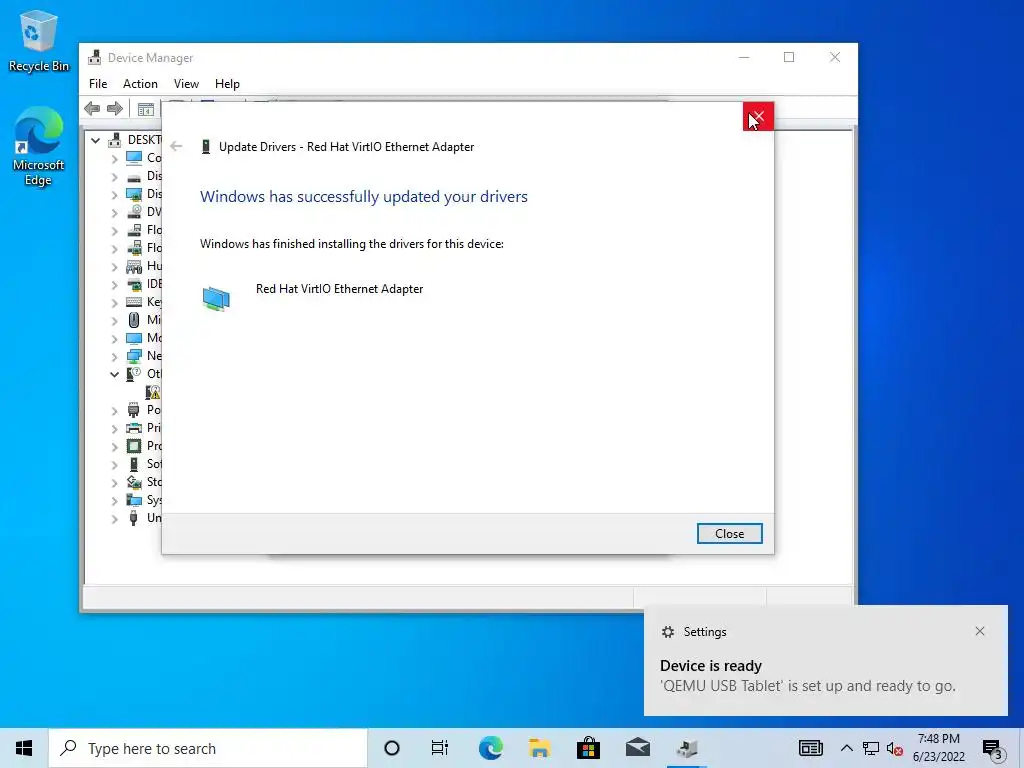Click 'Windows has successfully updated your drivers' heading
The height and width of the screenshot is (768, 1024).
coord(364,197)
